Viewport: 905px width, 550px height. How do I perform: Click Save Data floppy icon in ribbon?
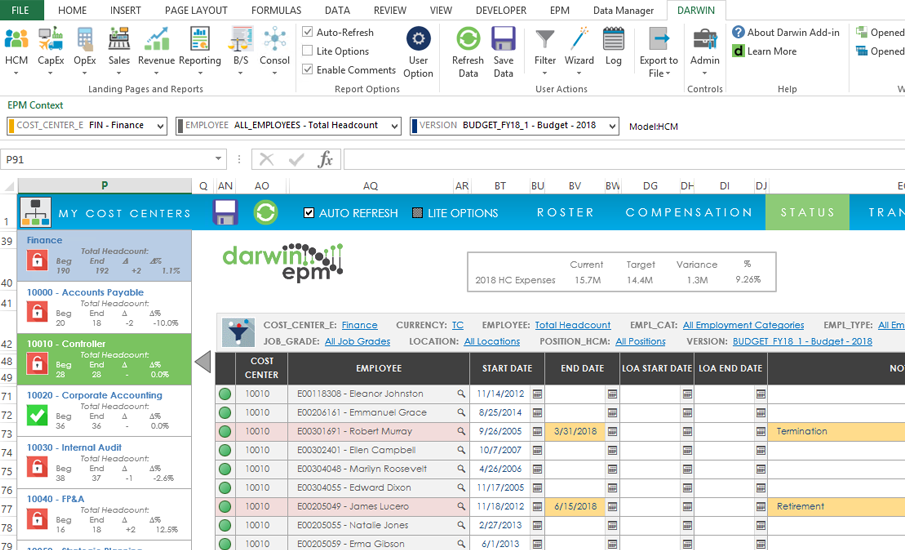[x=503, y=39]
